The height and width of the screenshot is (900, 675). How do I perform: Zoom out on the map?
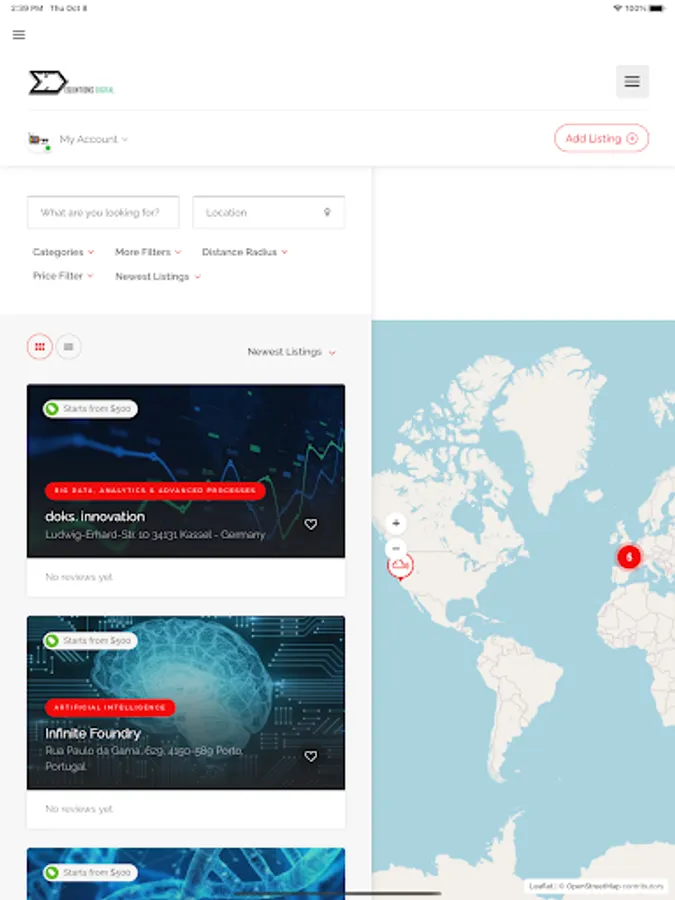[x=395, y=549]
